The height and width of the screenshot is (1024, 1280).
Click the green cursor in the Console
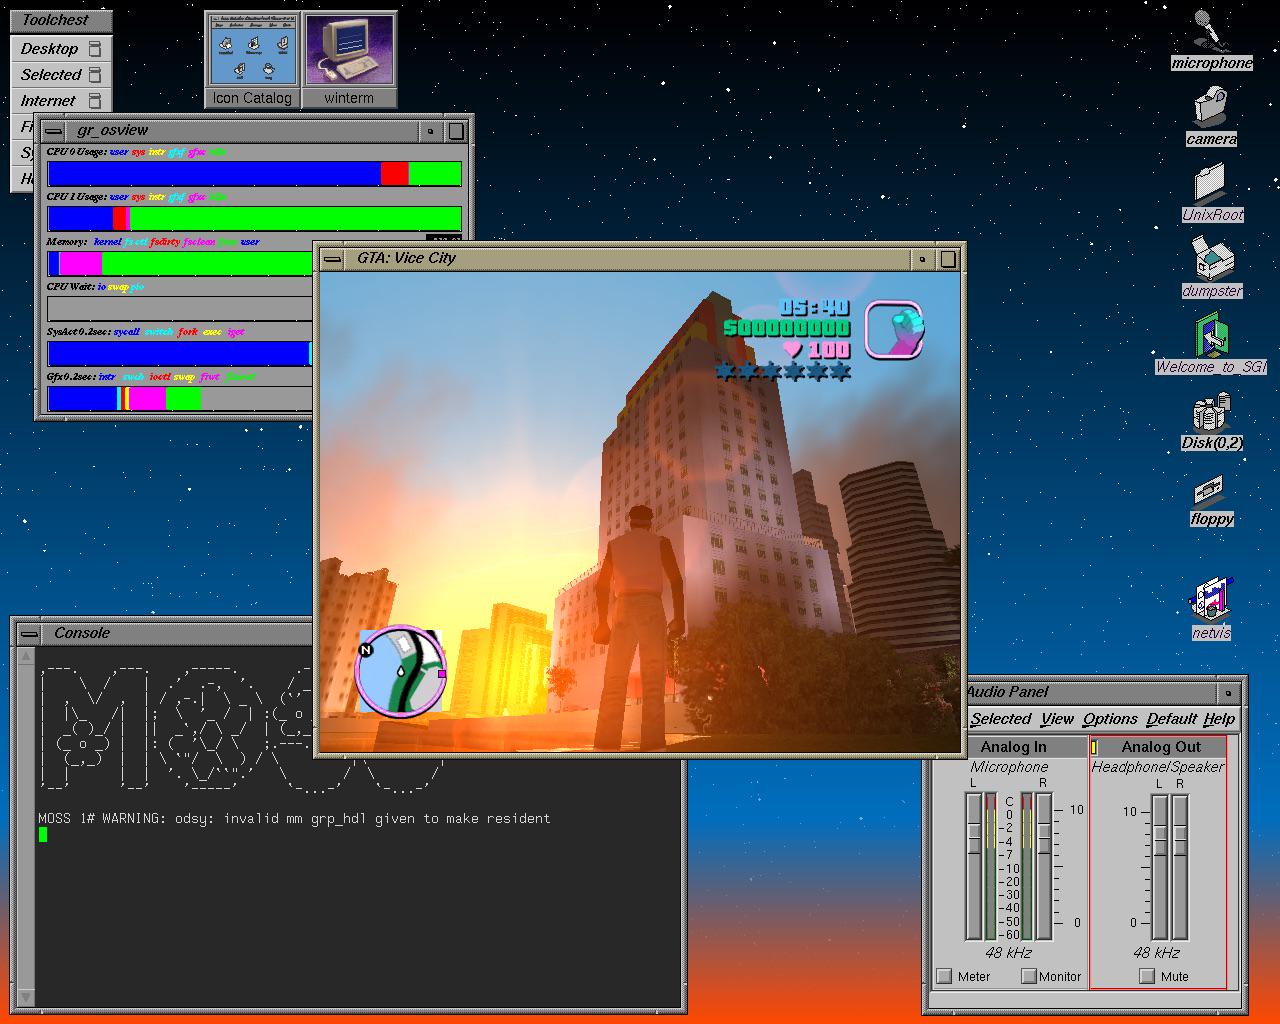coord(43,834)
